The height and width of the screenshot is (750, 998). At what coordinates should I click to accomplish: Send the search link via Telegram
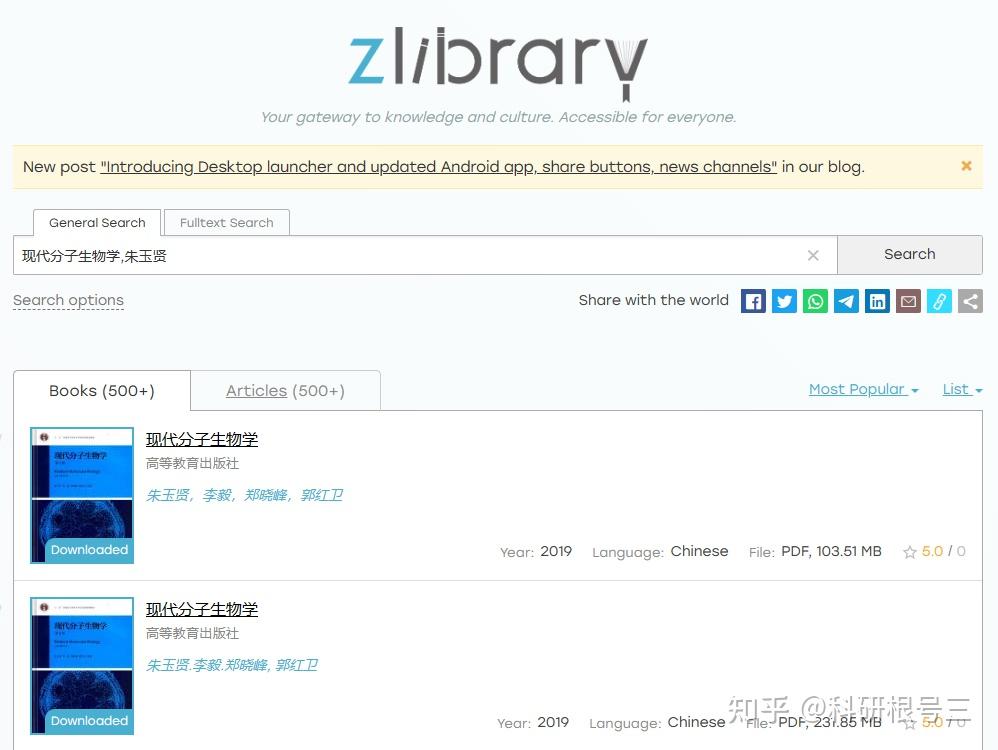coord(846,301)
